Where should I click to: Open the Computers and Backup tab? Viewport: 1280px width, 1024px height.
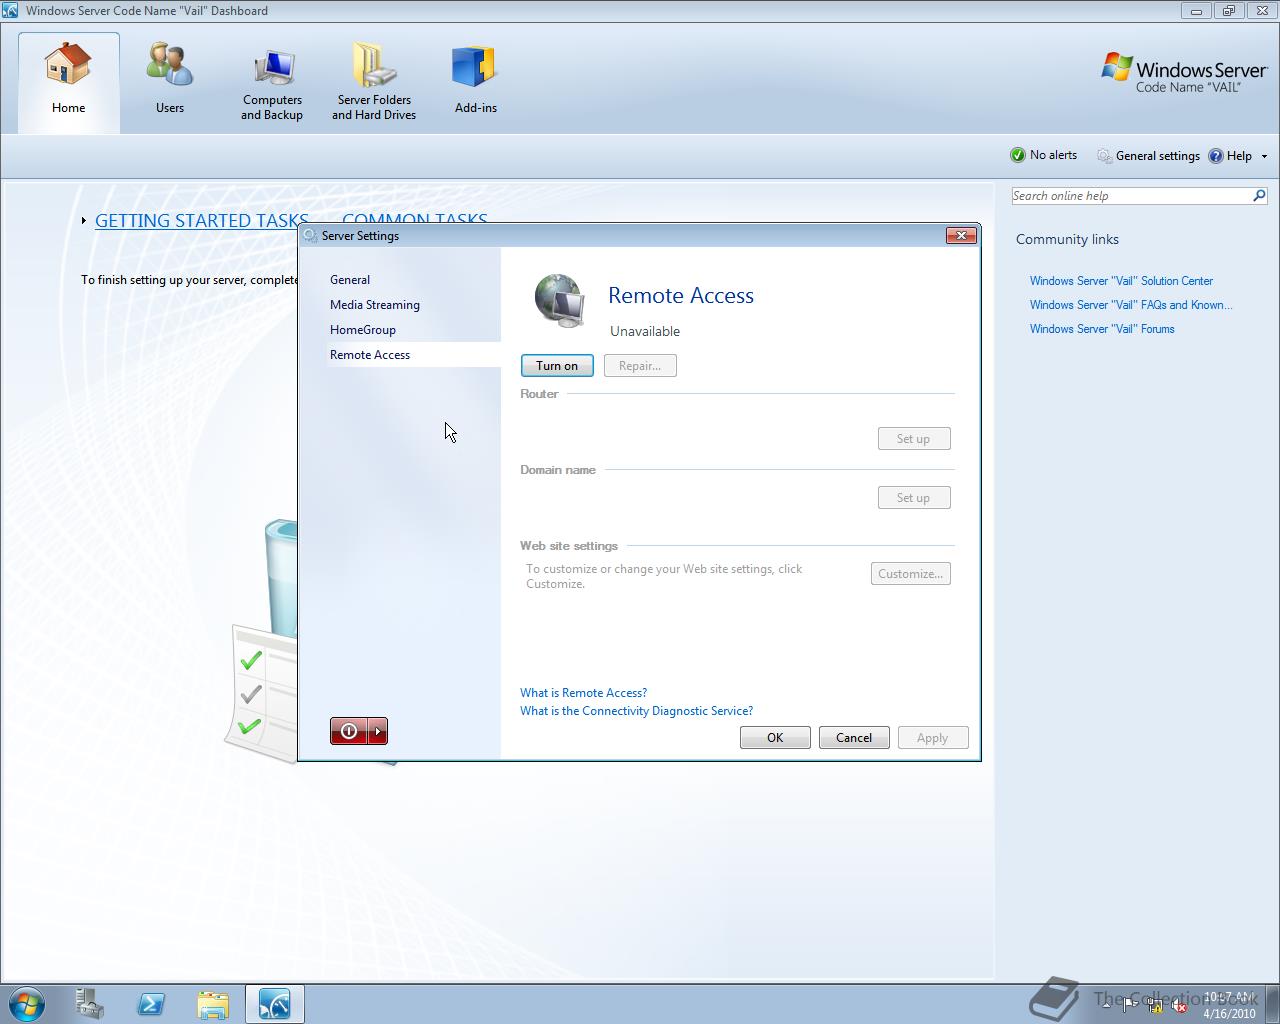(x=272, y=84)
